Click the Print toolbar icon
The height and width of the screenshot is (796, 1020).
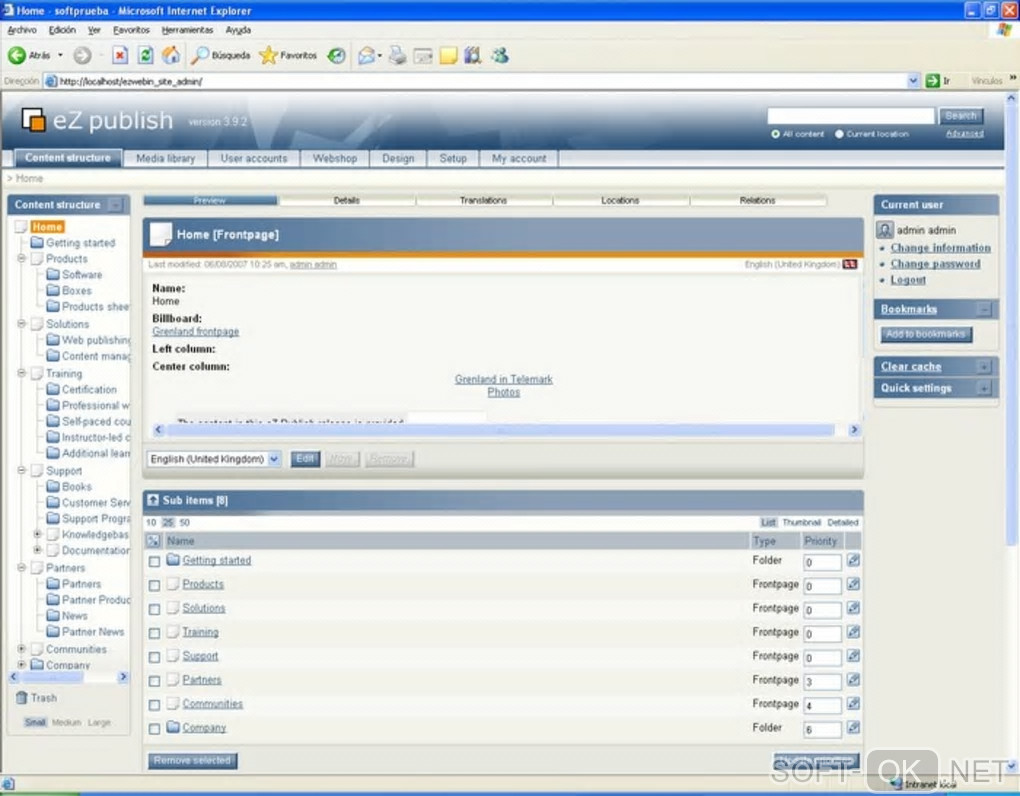[397, 55]
